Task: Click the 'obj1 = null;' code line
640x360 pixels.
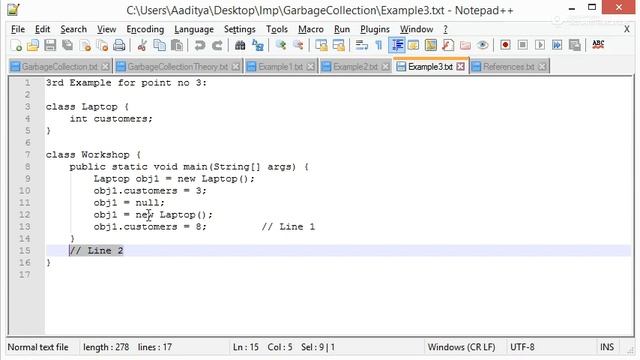Action: [x=129, y=203]
